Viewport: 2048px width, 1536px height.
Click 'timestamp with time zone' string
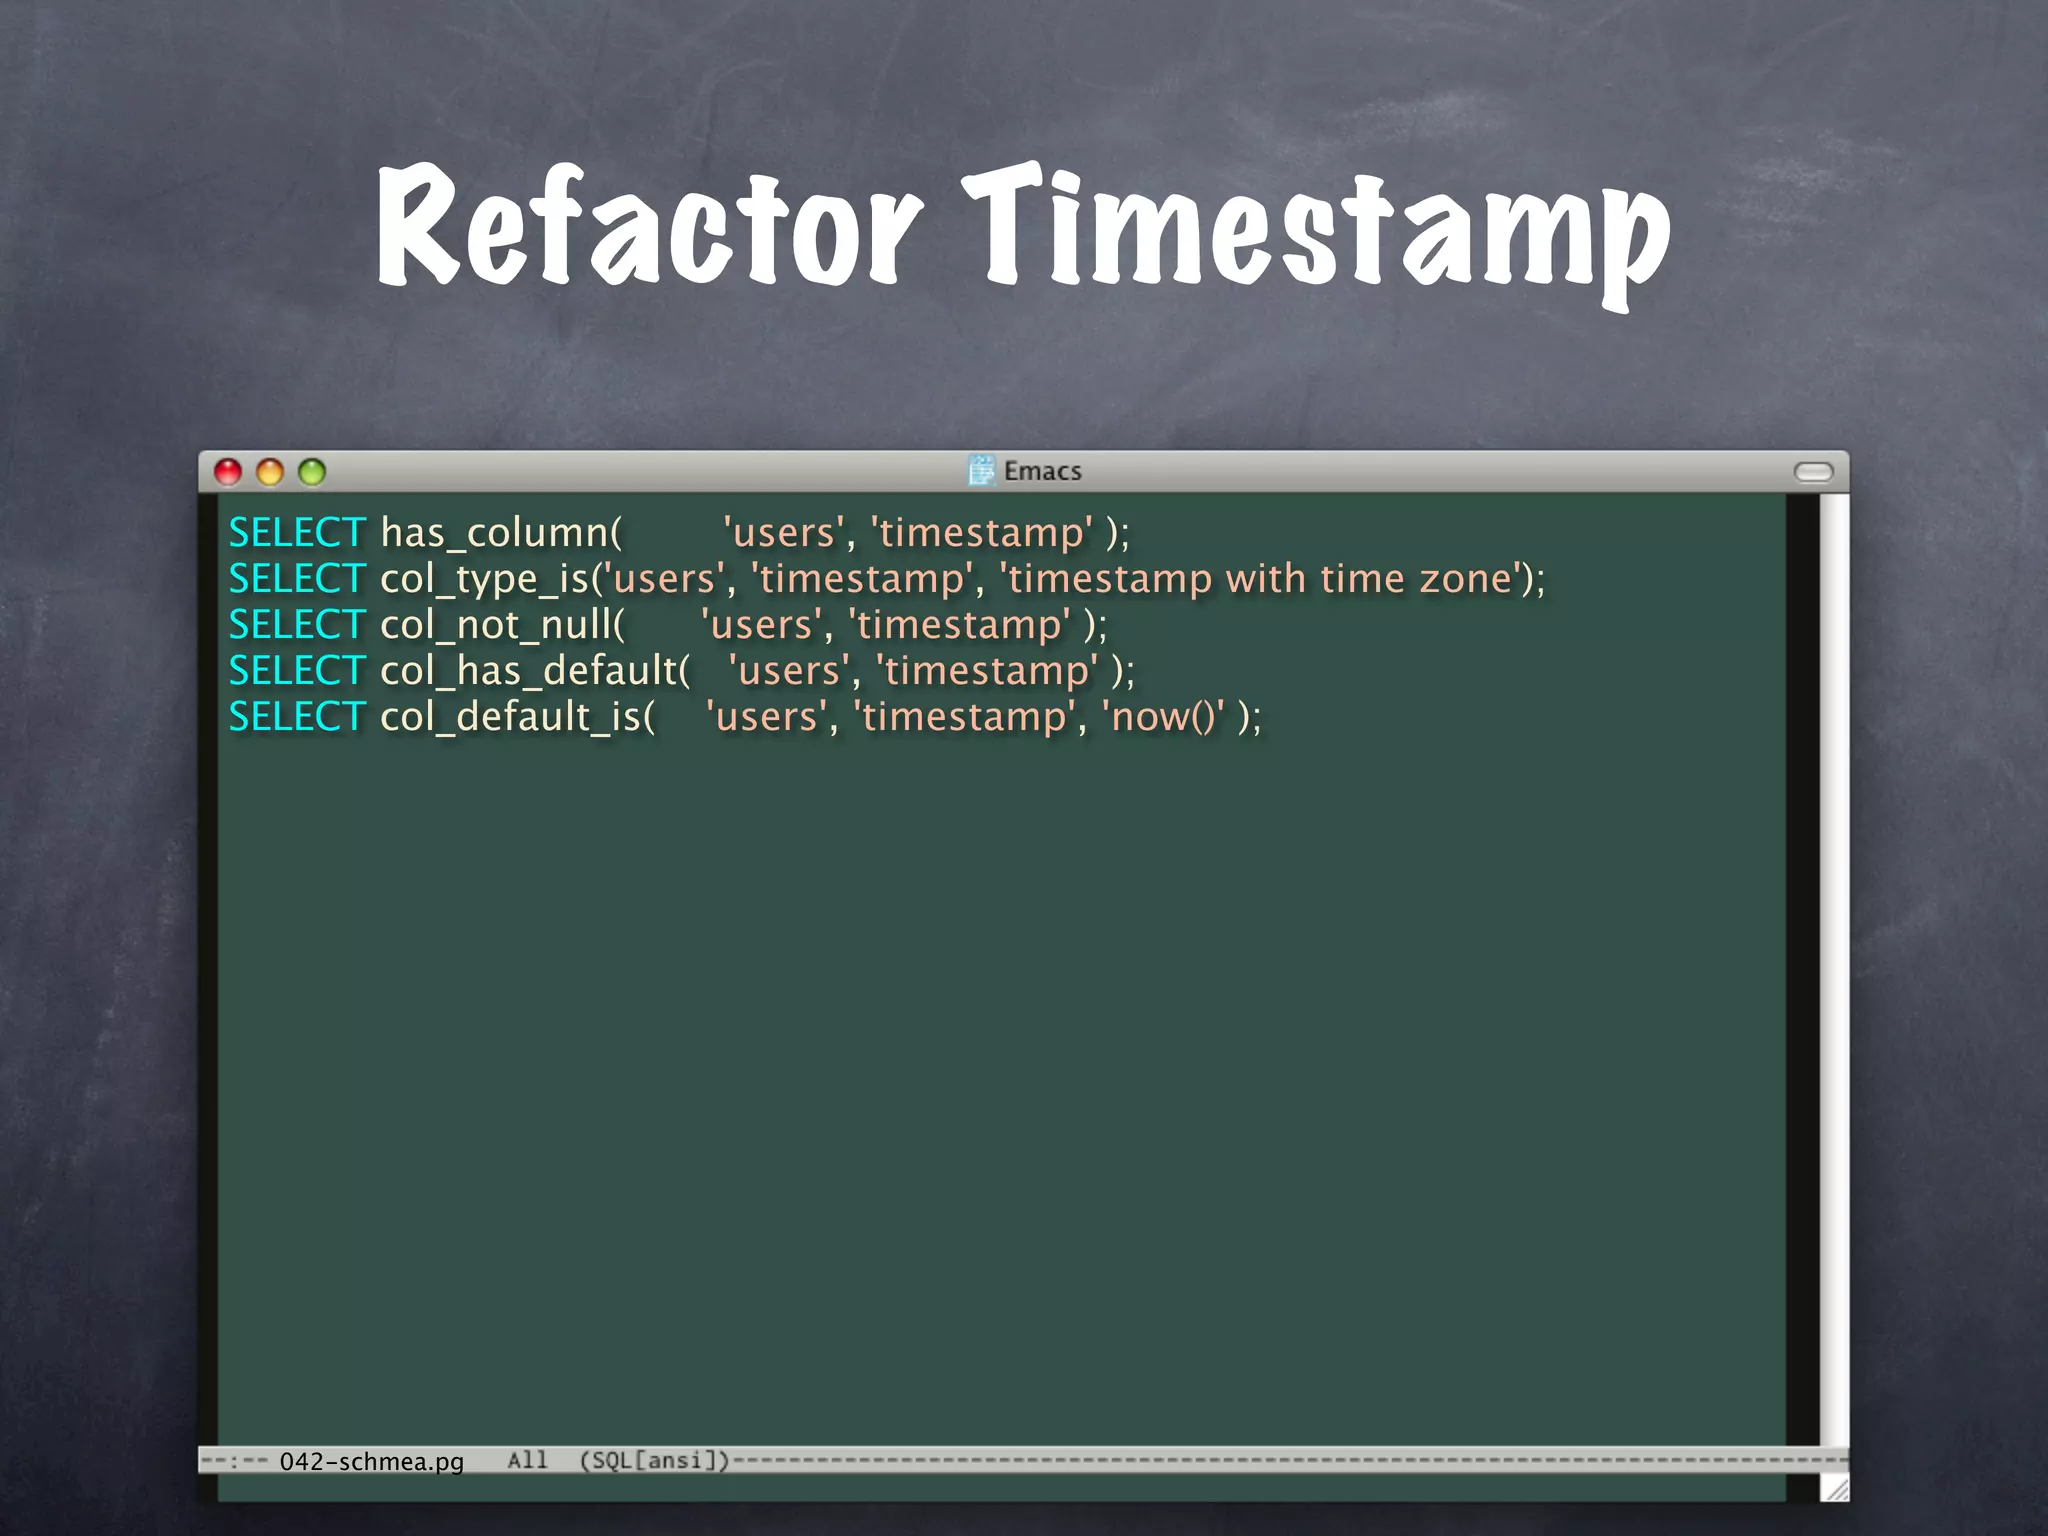click(x=1261, y=579)
